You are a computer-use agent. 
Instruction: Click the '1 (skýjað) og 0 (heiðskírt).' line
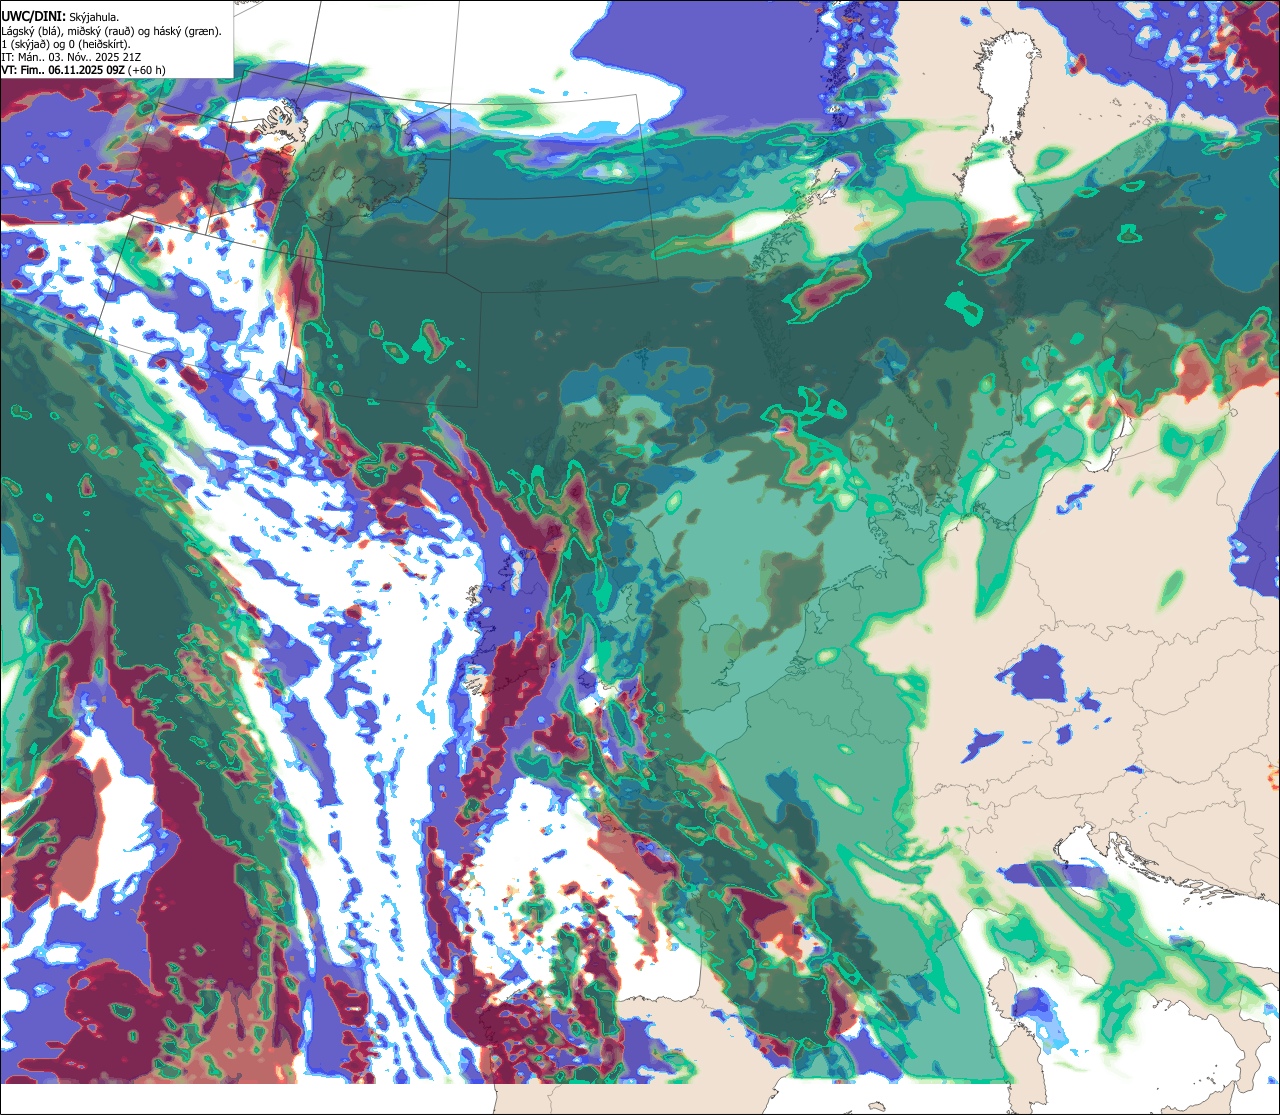[66, 43]
